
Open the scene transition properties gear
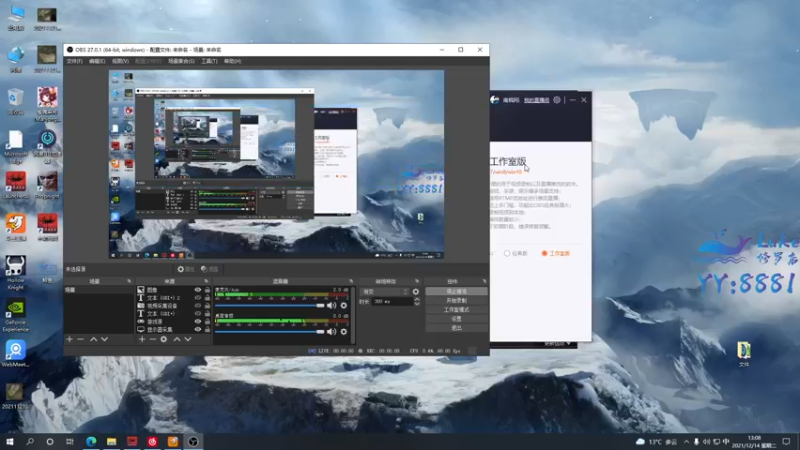coord(416,292)
